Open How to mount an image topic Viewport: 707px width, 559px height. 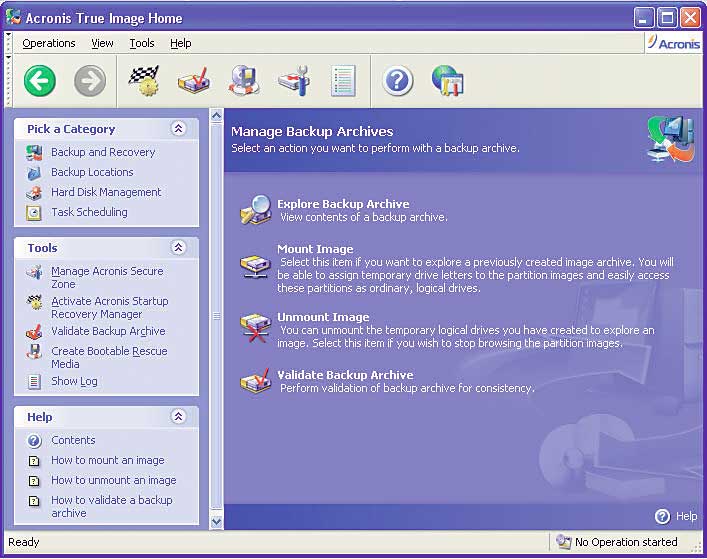click(108, 461)
